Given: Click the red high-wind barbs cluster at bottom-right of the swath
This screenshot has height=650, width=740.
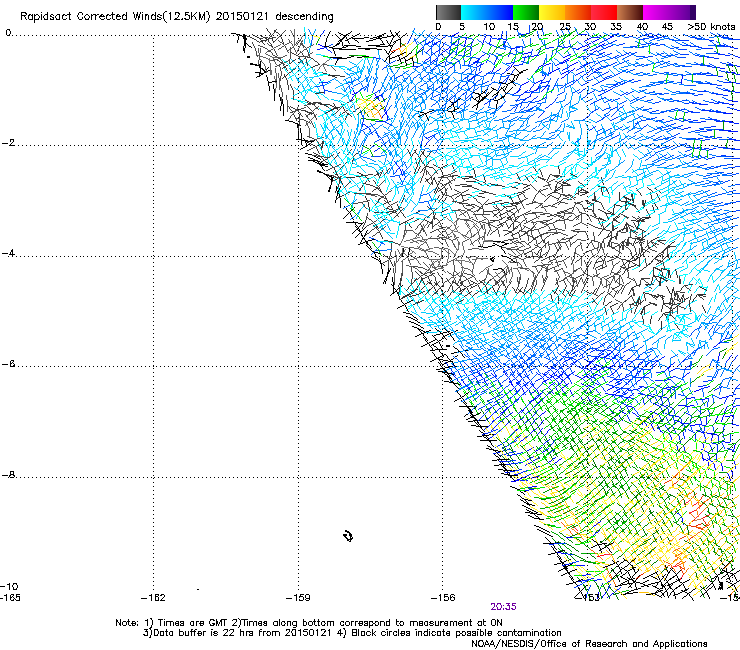Looking at the screenshot, I should click(698, 515).
